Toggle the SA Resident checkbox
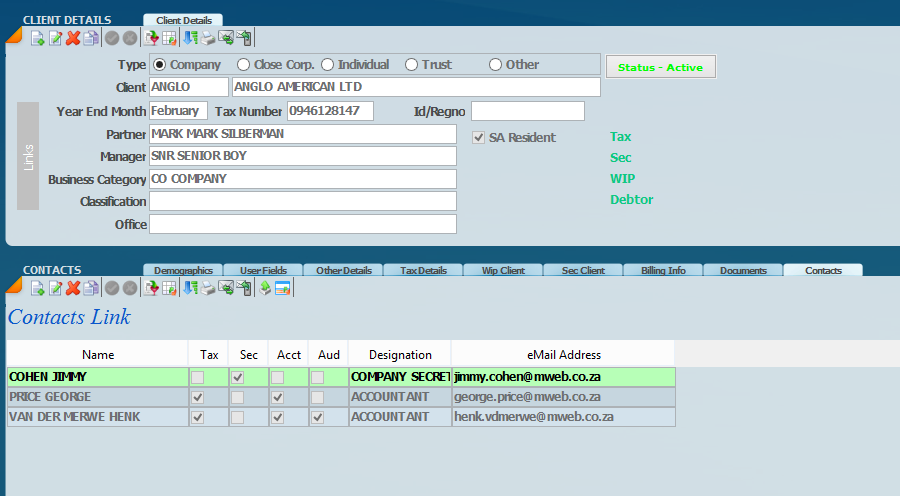Screen dimensions: 900x496 (x=479, y=138)
